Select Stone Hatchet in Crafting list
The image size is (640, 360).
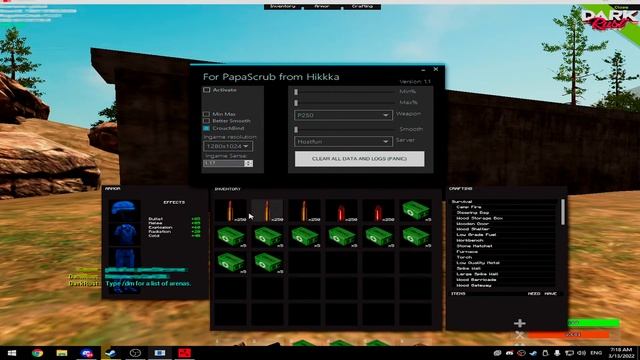(474, 246)
